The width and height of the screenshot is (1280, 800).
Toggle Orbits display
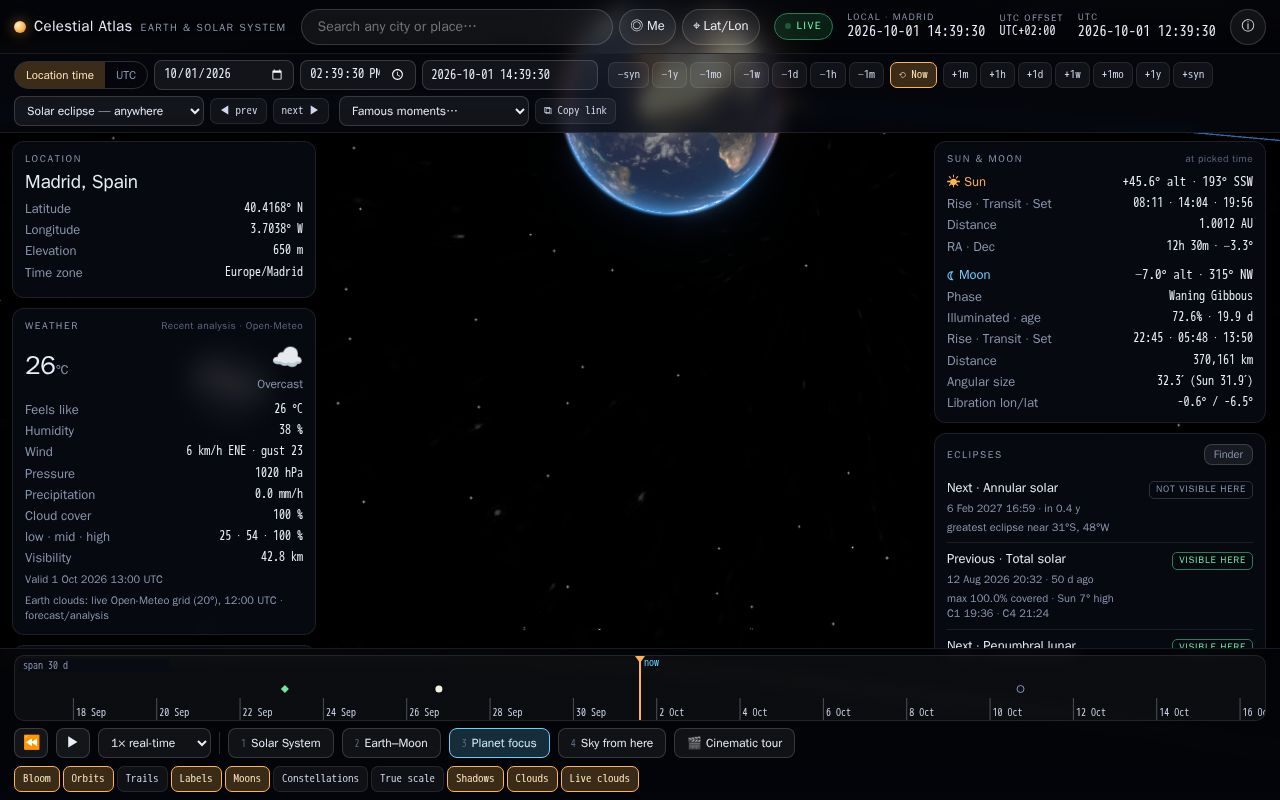(x=88, y=778)
